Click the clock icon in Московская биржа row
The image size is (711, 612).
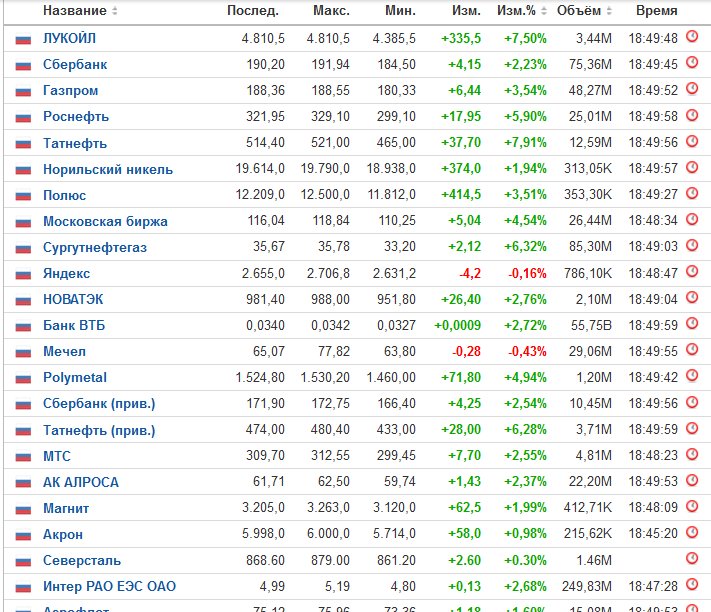tap(692, 219)
